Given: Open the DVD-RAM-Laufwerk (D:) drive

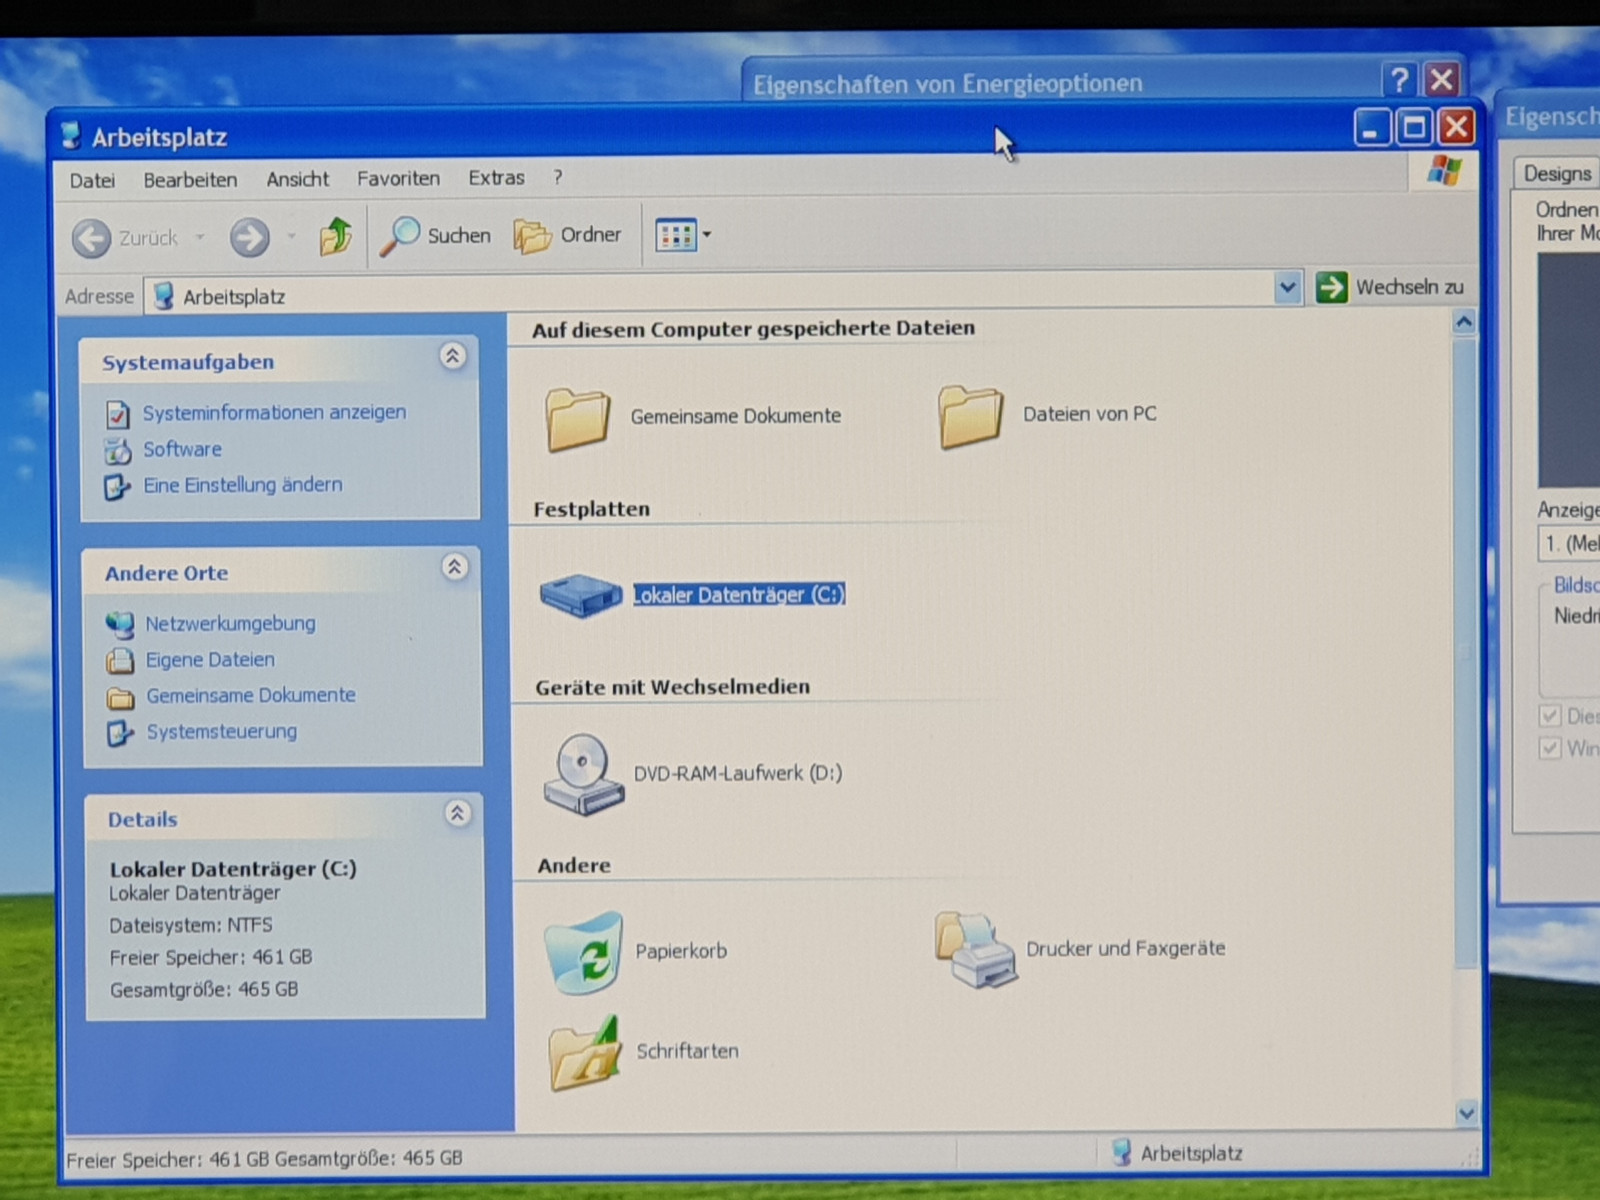Looking at the screenshot, I should [x=584, y=774].
